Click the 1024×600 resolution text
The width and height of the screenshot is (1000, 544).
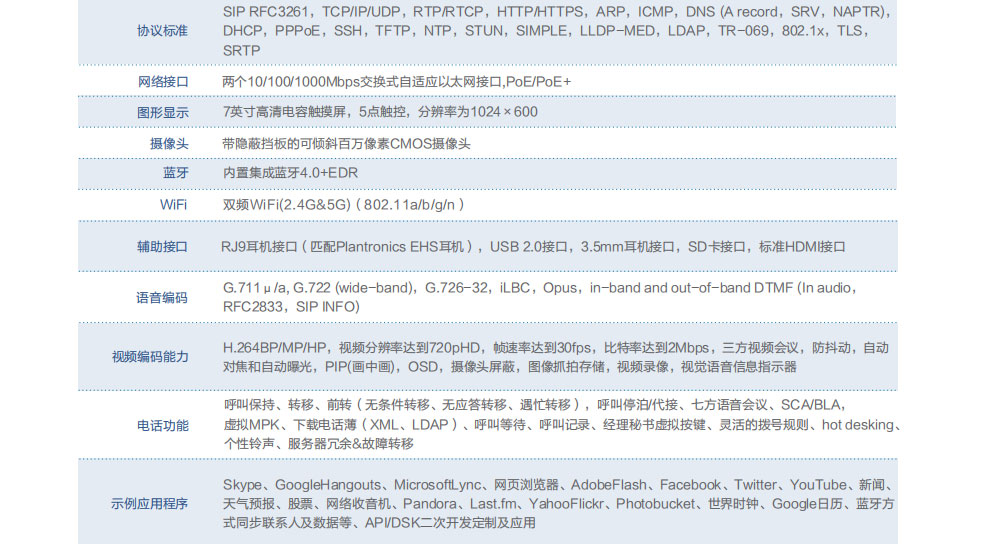[504, 112]
